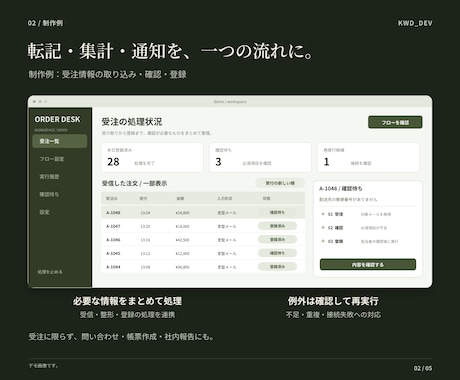The width and height of the screenshot is (460, 380).
Task: Click the 例外は確認して再実行 caption
Action: point(333,301)
